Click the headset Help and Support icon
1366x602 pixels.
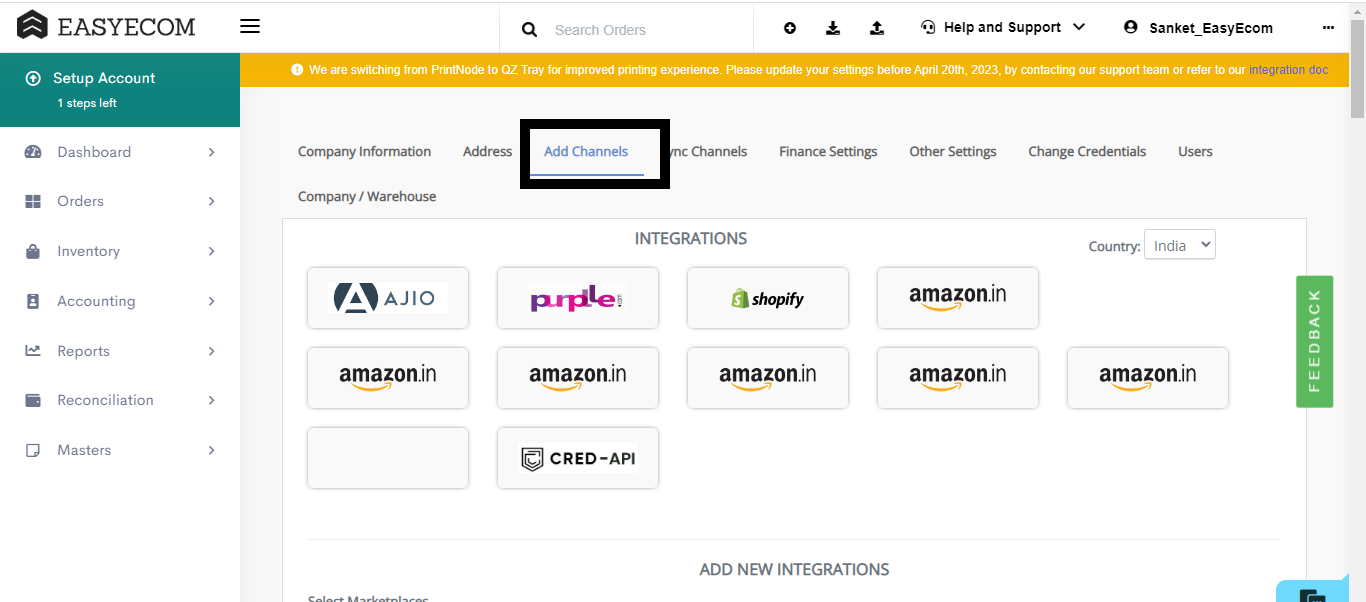click(928, 27)
